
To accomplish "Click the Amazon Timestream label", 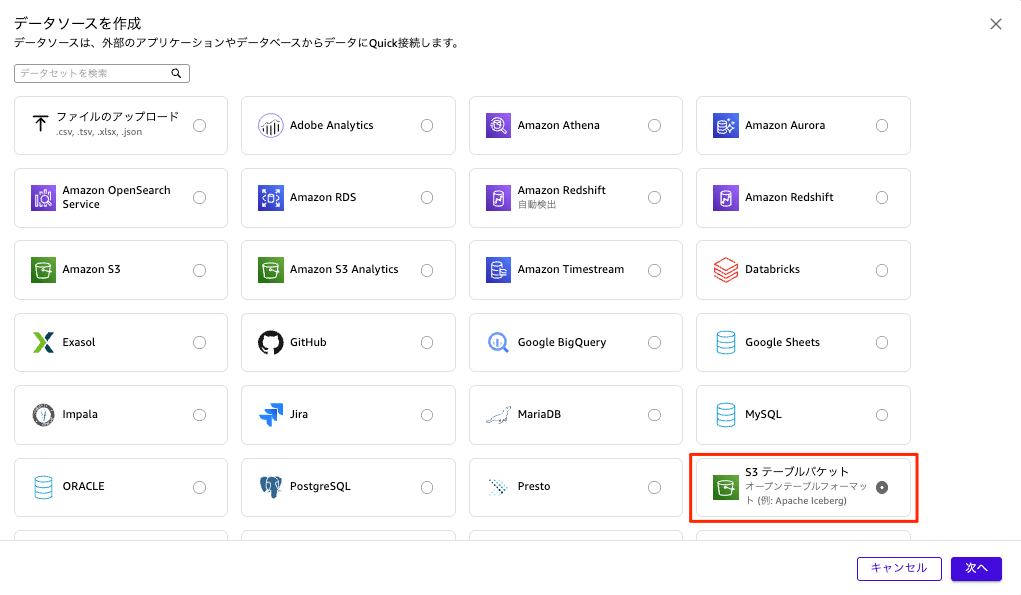I will tap(570, 270).
